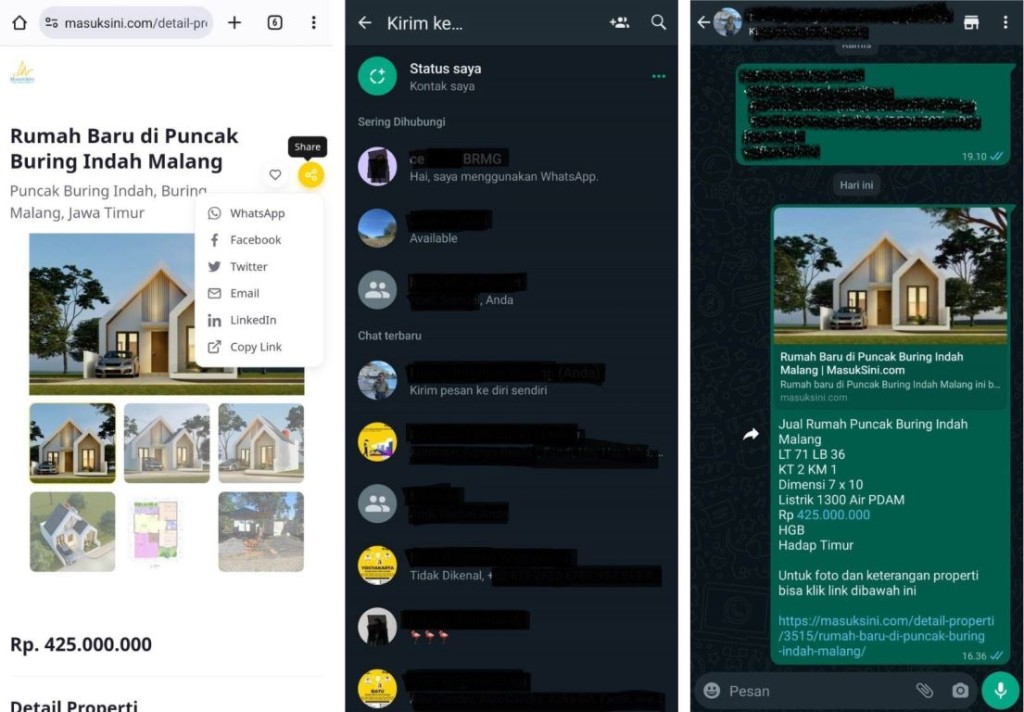The height and width of the screenshot is (712, 1024).
Task: Open the masuksini.com address bar
Action: (x=126, y=23)
